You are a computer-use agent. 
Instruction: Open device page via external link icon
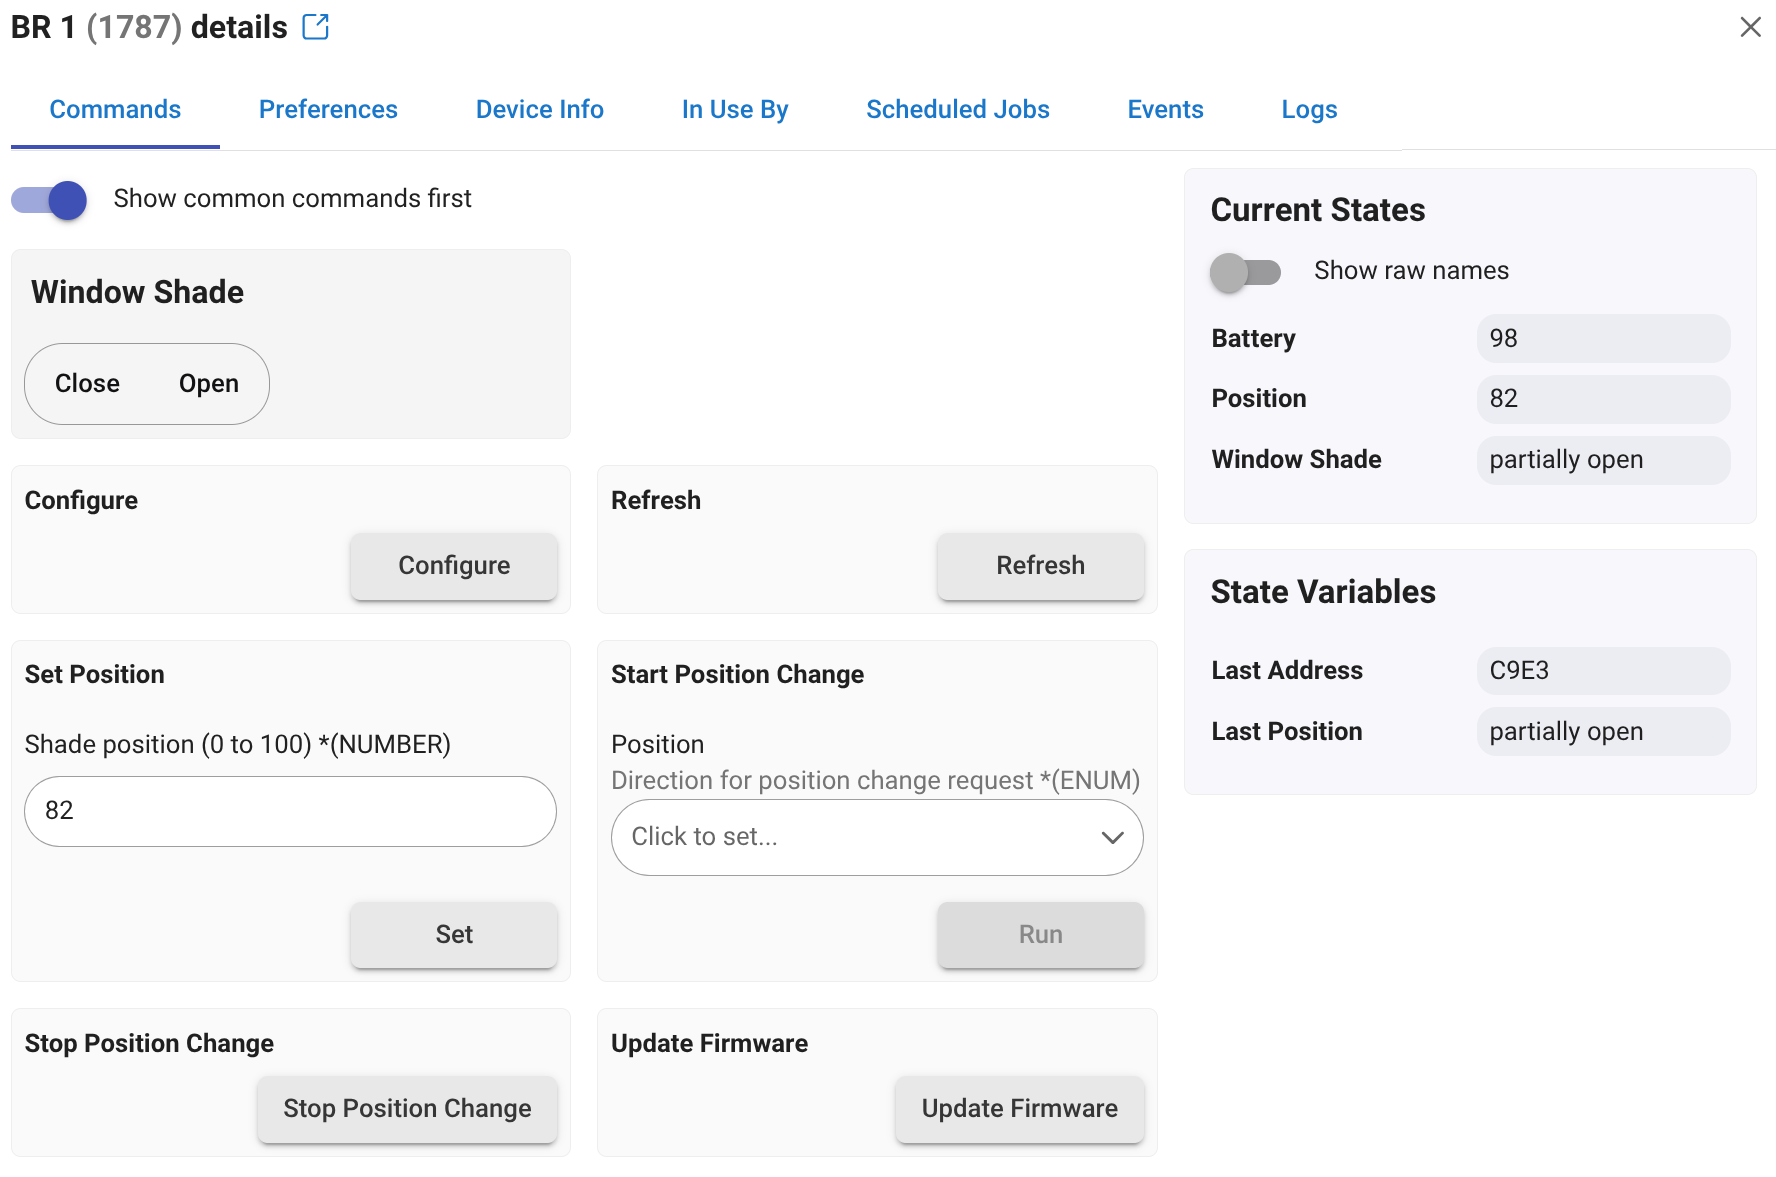click(315, 27)
